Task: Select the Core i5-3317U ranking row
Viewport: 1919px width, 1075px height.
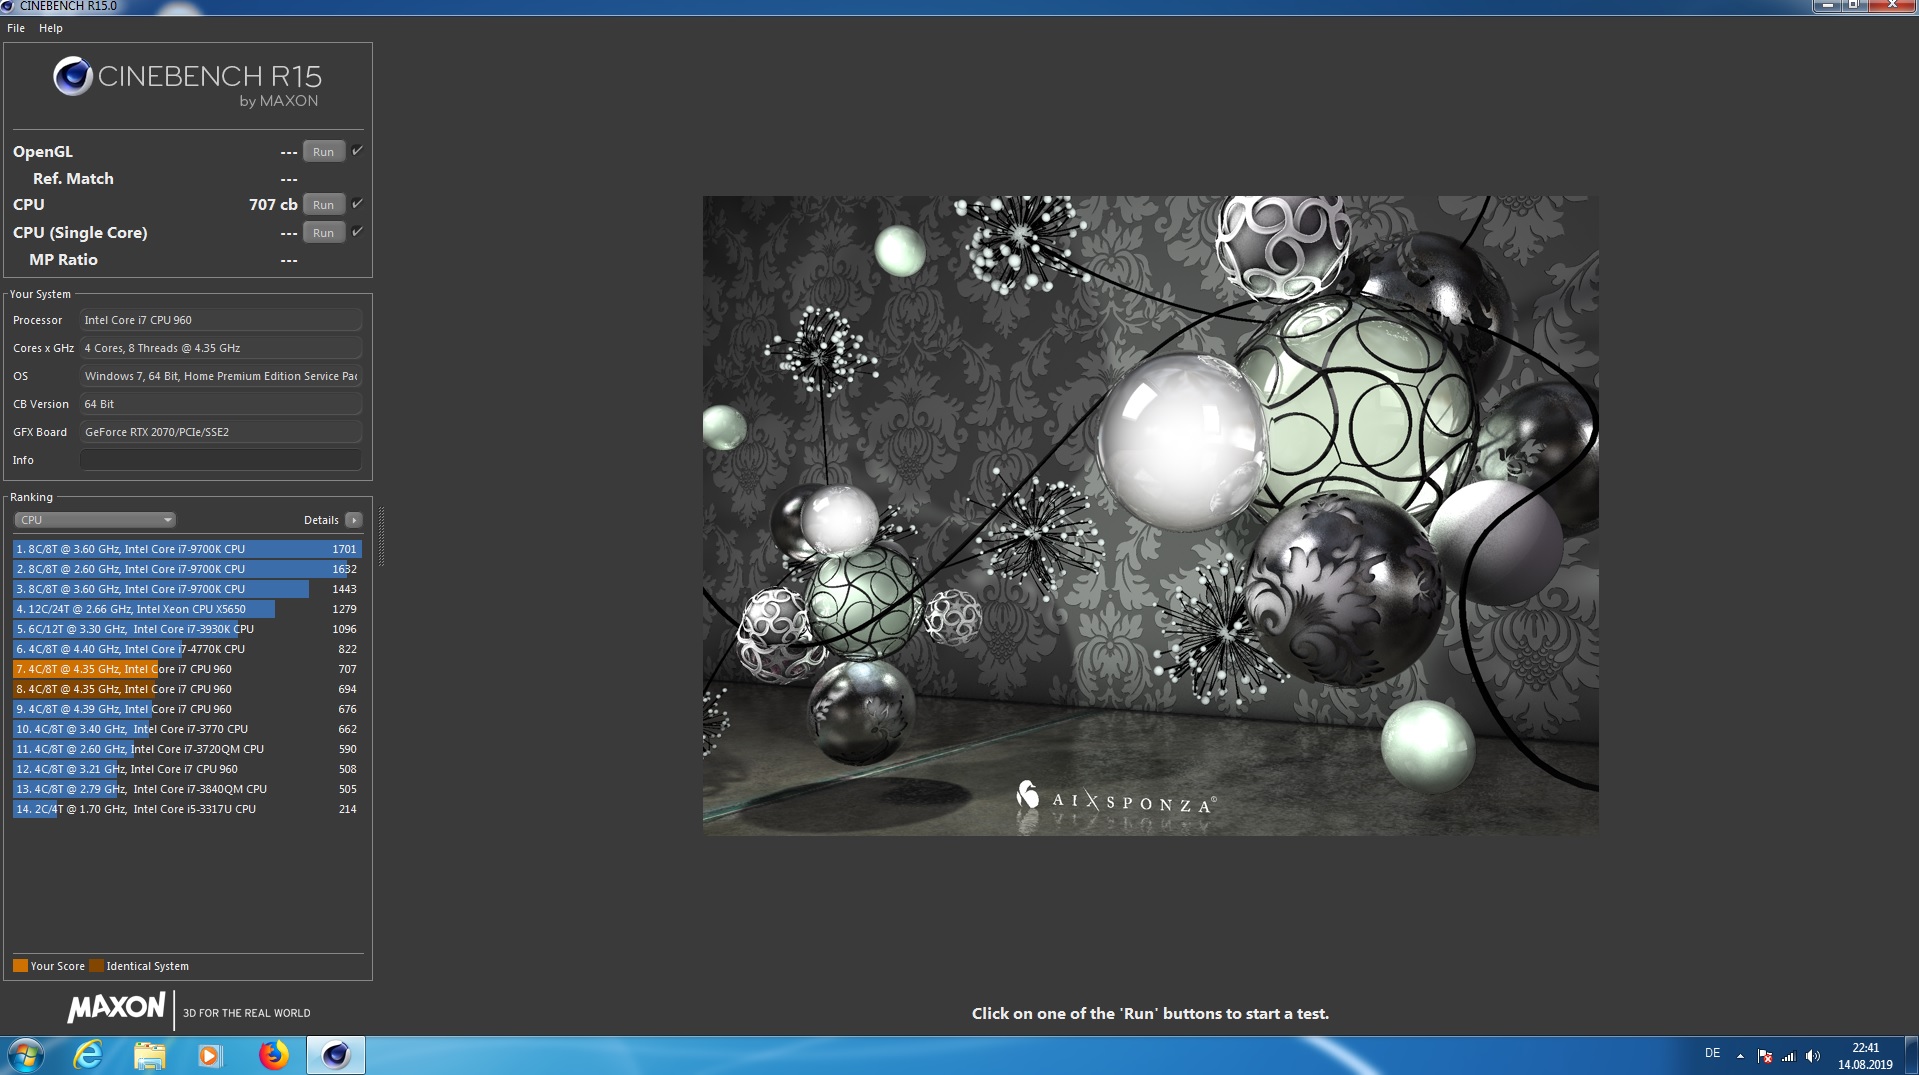Action: click(187, 809)
